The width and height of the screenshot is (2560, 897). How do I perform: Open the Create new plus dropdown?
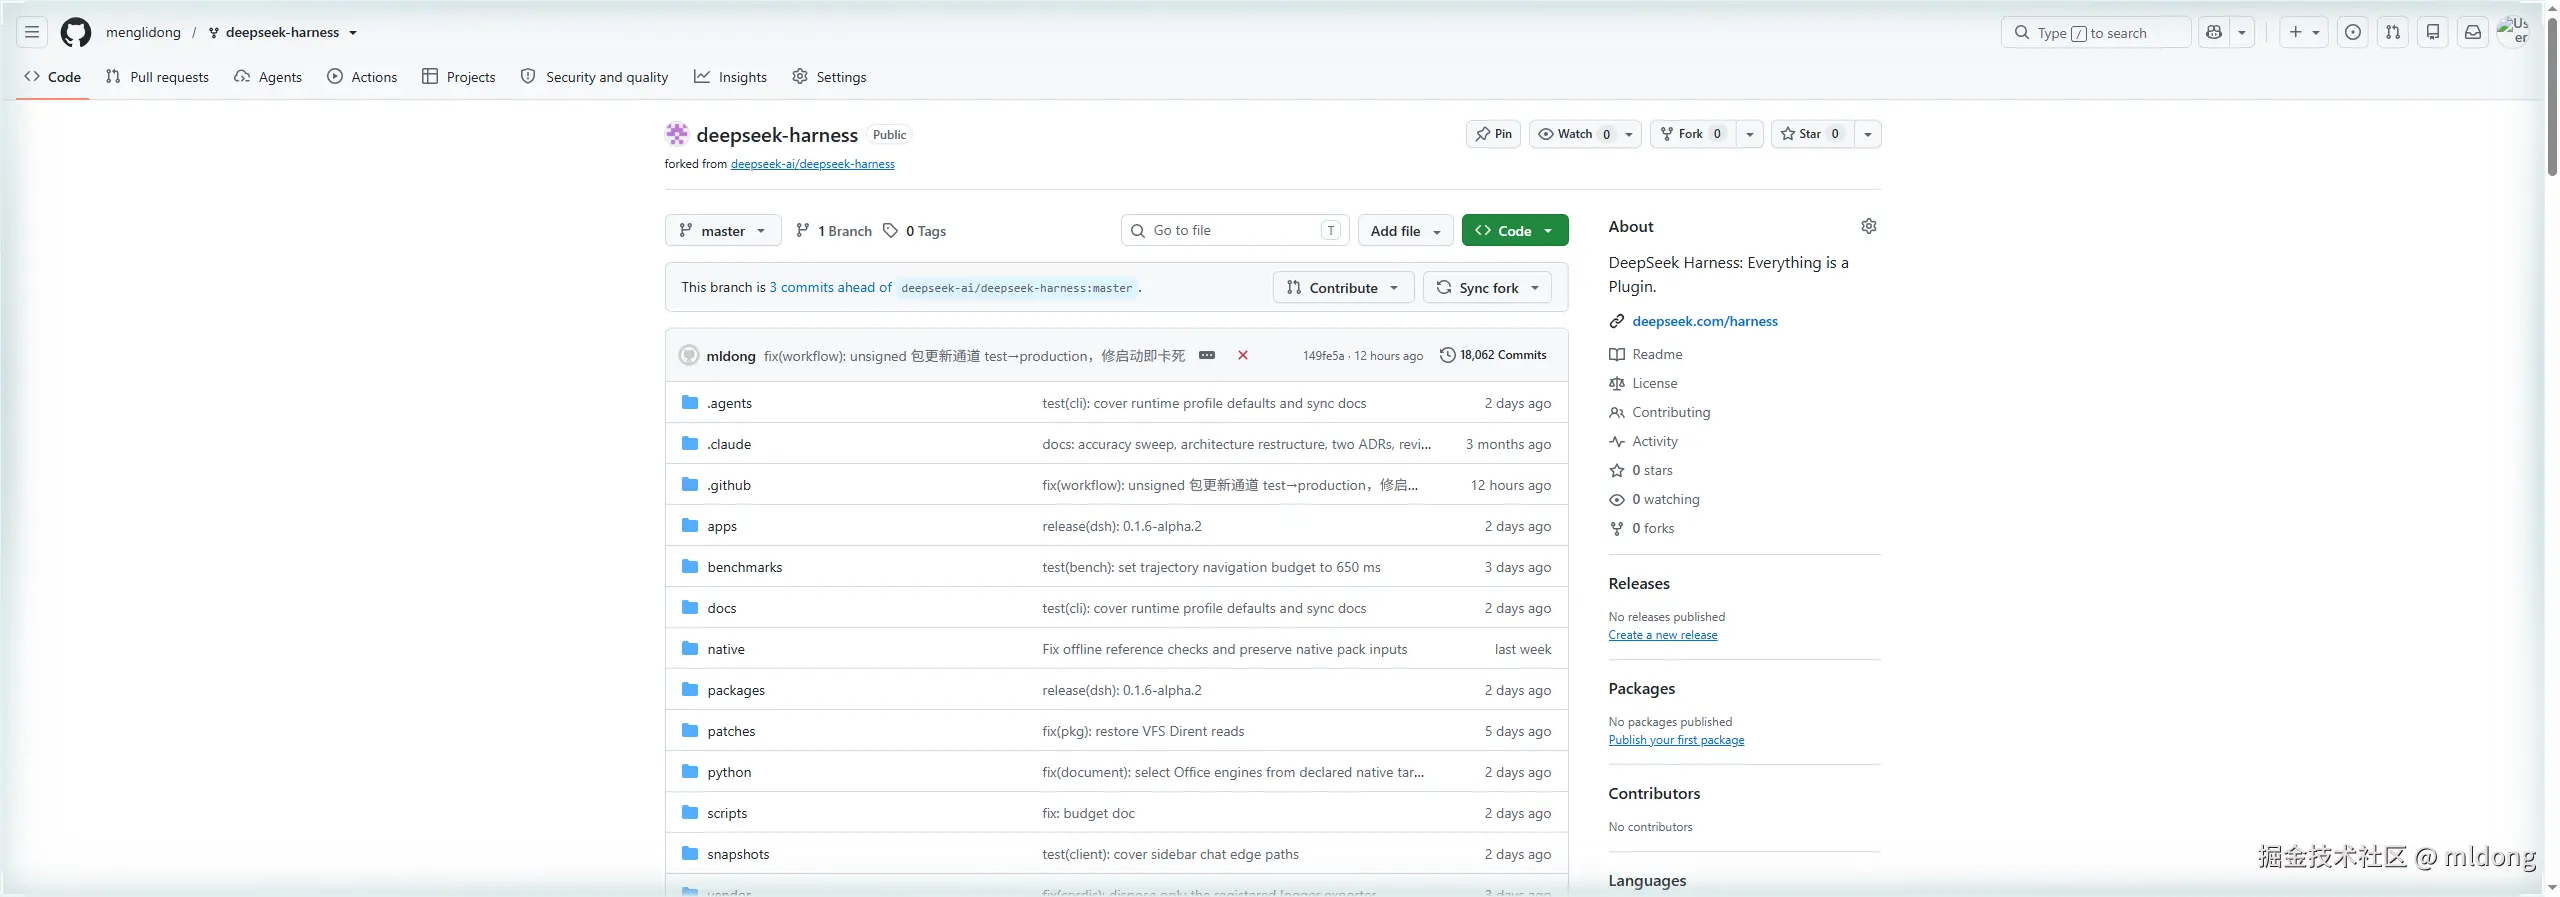tap(2304, 33)
